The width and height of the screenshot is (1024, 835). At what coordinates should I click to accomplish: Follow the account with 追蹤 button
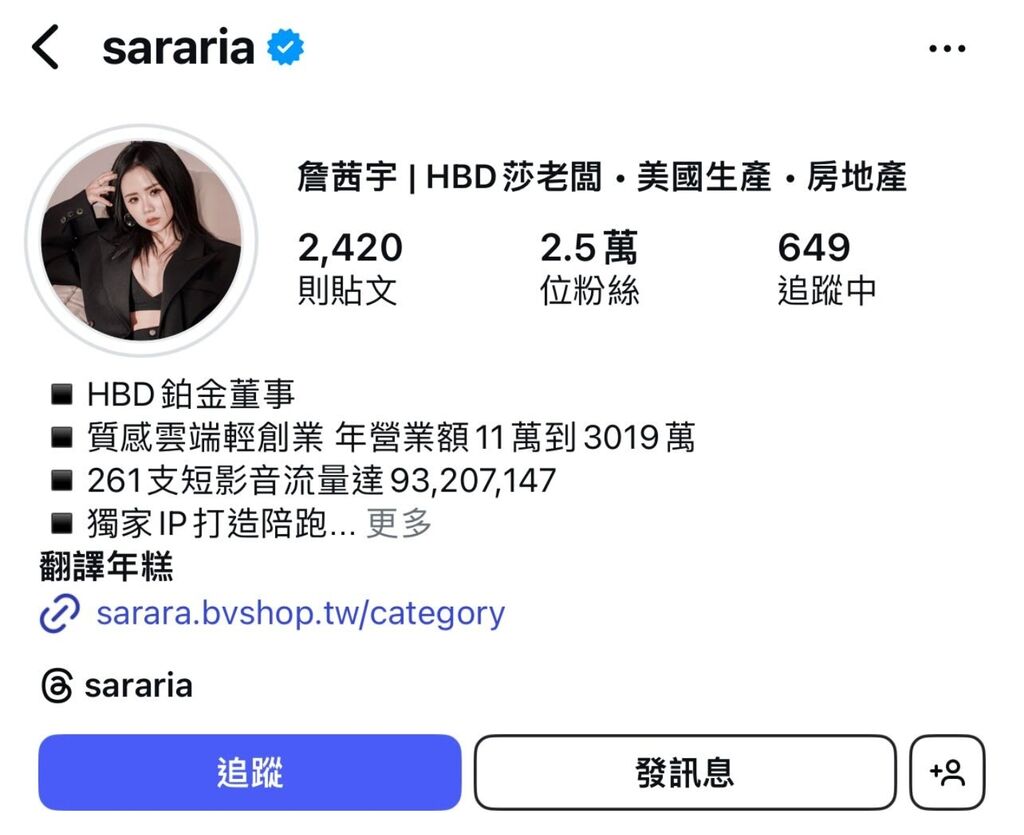click(x=249, y=772)
